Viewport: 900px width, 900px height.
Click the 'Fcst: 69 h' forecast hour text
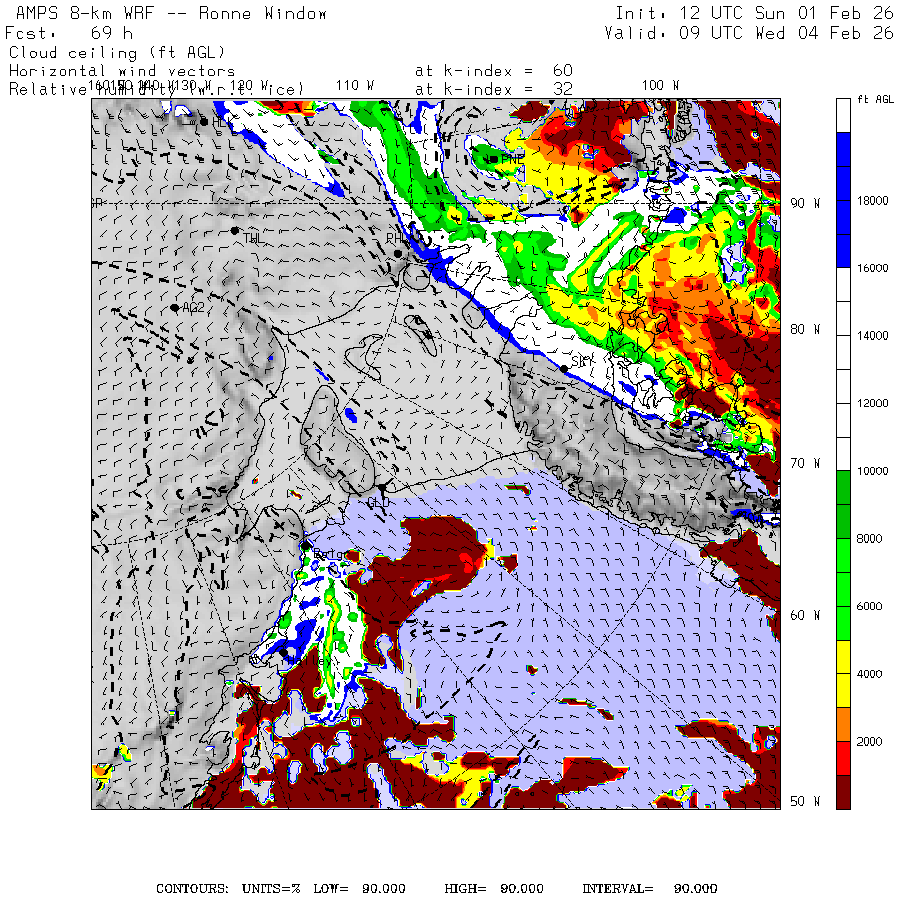coord(69,33)
